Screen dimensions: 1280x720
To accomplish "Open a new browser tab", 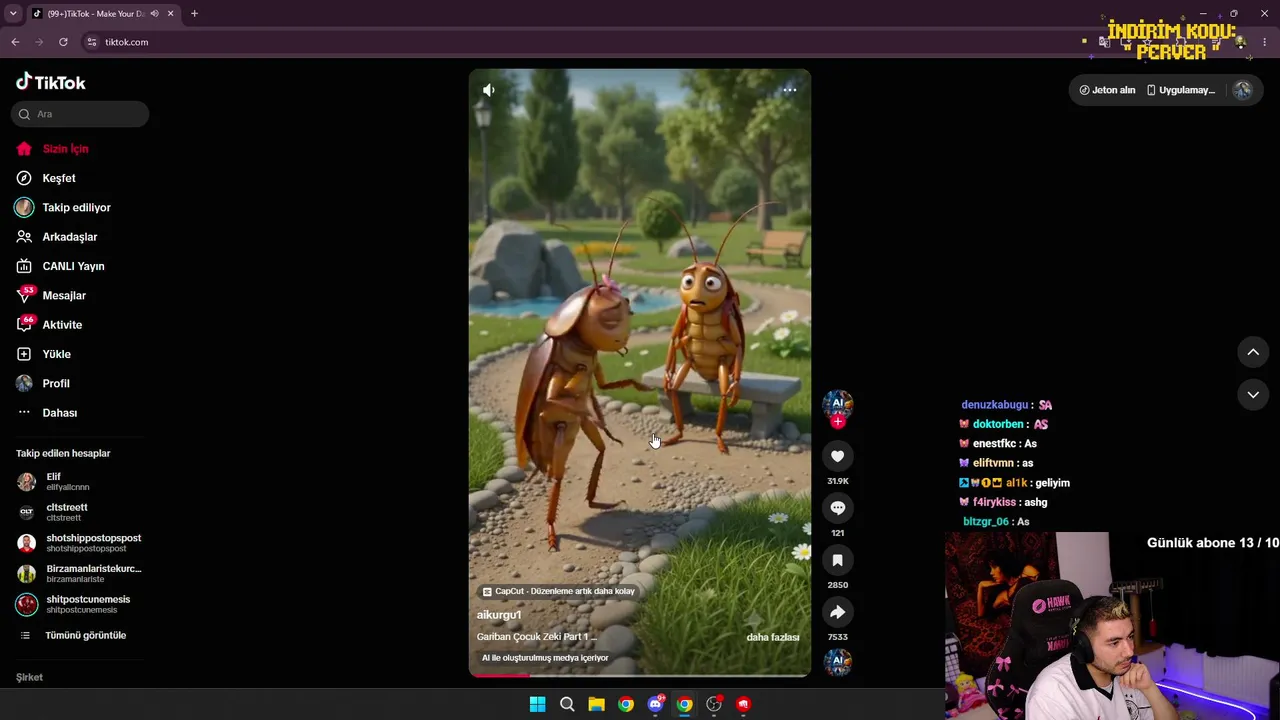I will tap(194, 14).
